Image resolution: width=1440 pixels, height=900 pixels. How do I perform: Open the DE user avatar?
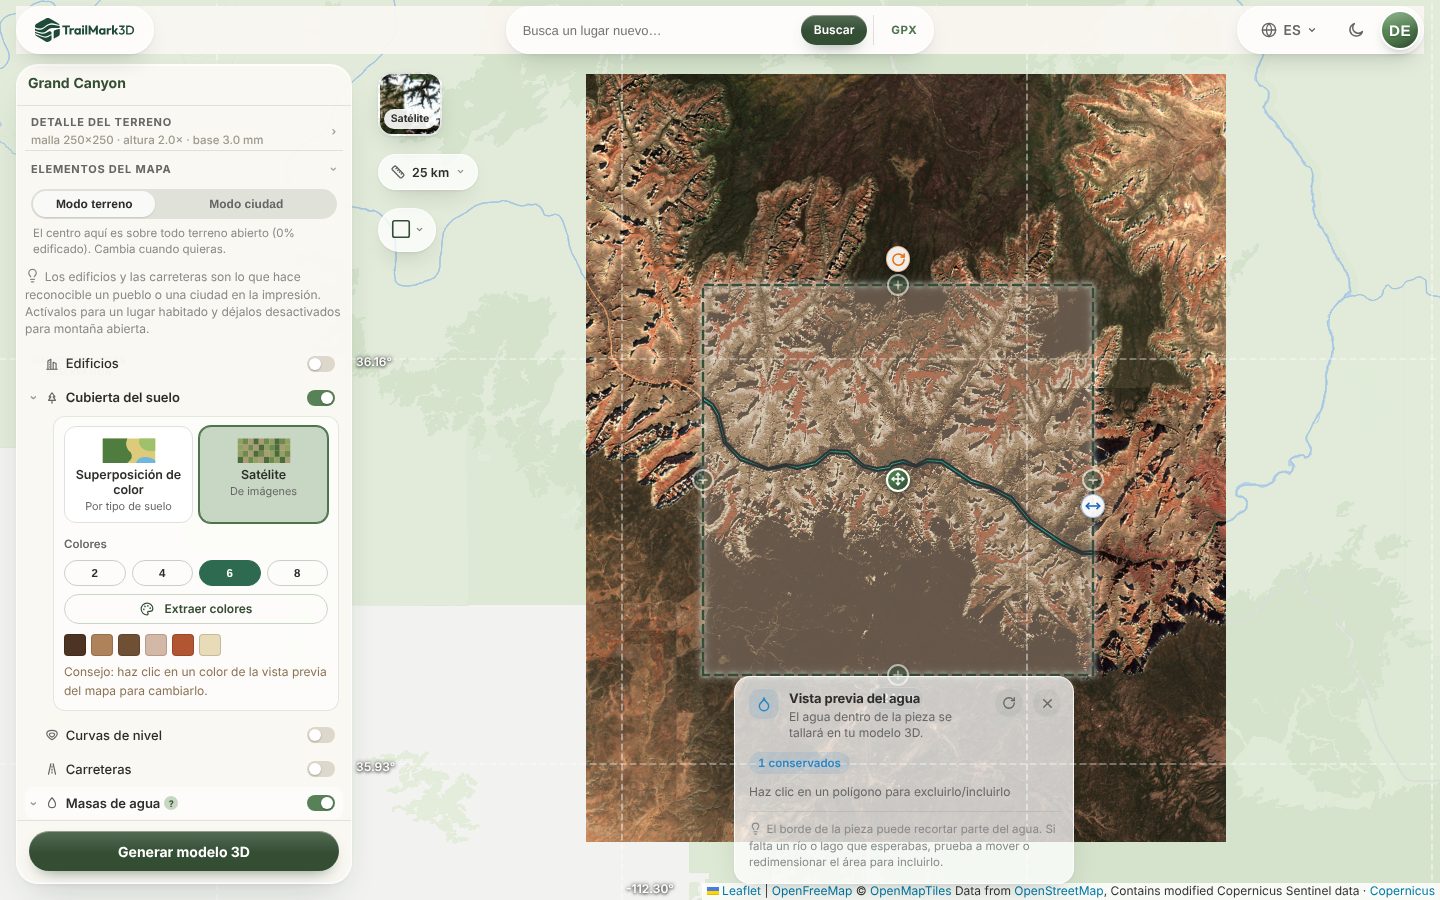1400,30
